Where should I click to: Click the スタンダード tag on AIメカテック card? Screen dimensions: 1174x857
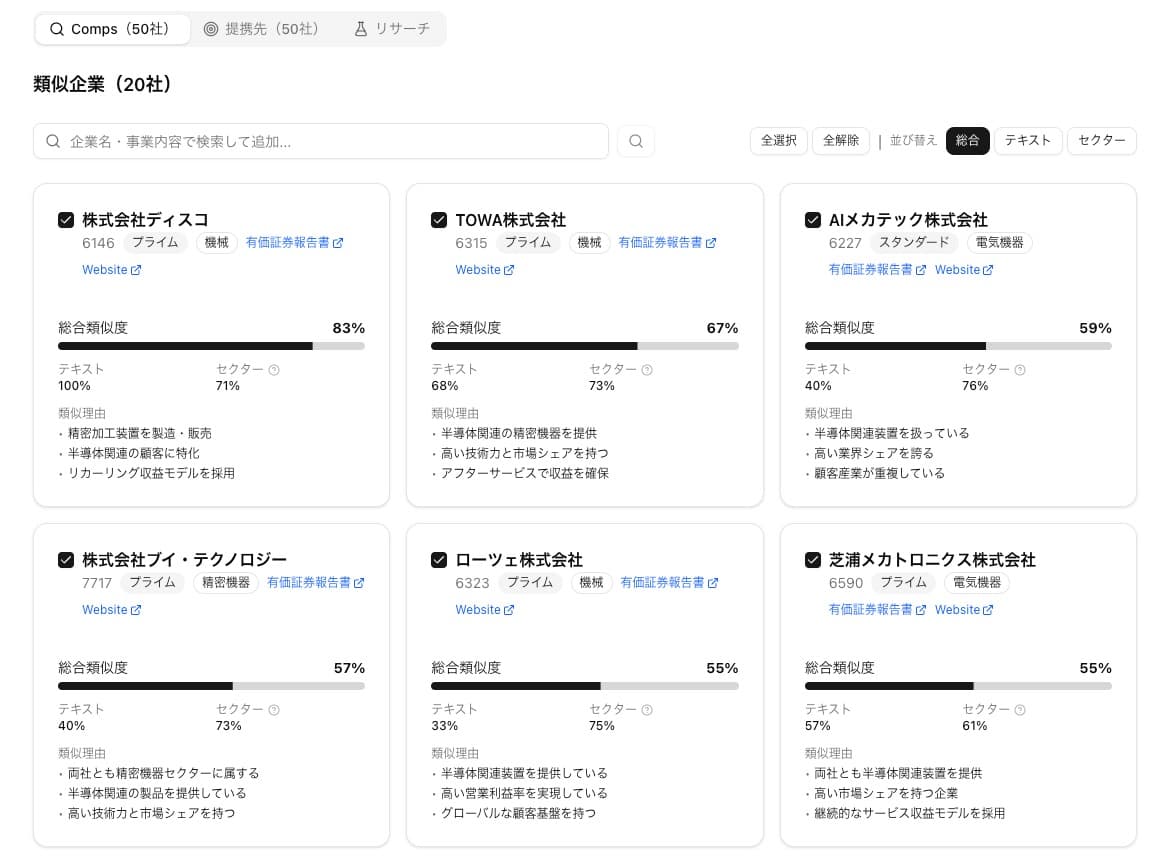[x=914, y=243]
